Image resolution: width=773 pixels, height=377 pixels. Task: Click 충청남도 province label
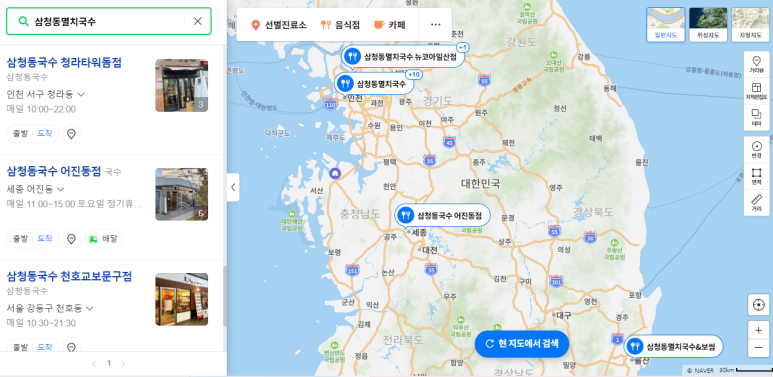pyautogui.click(x=360, y=213)
